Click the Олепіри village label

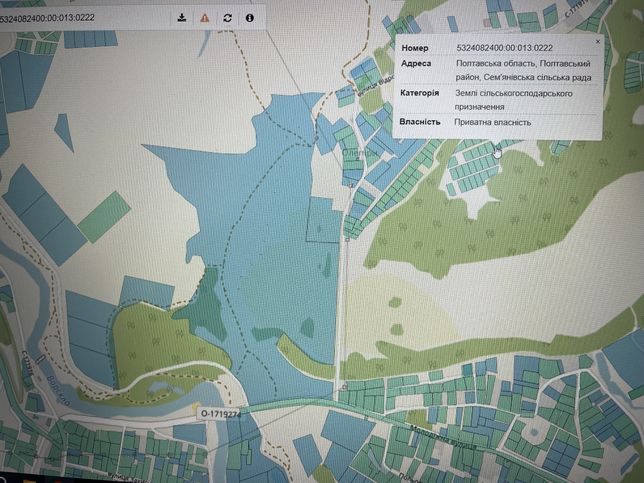(359, 153)
